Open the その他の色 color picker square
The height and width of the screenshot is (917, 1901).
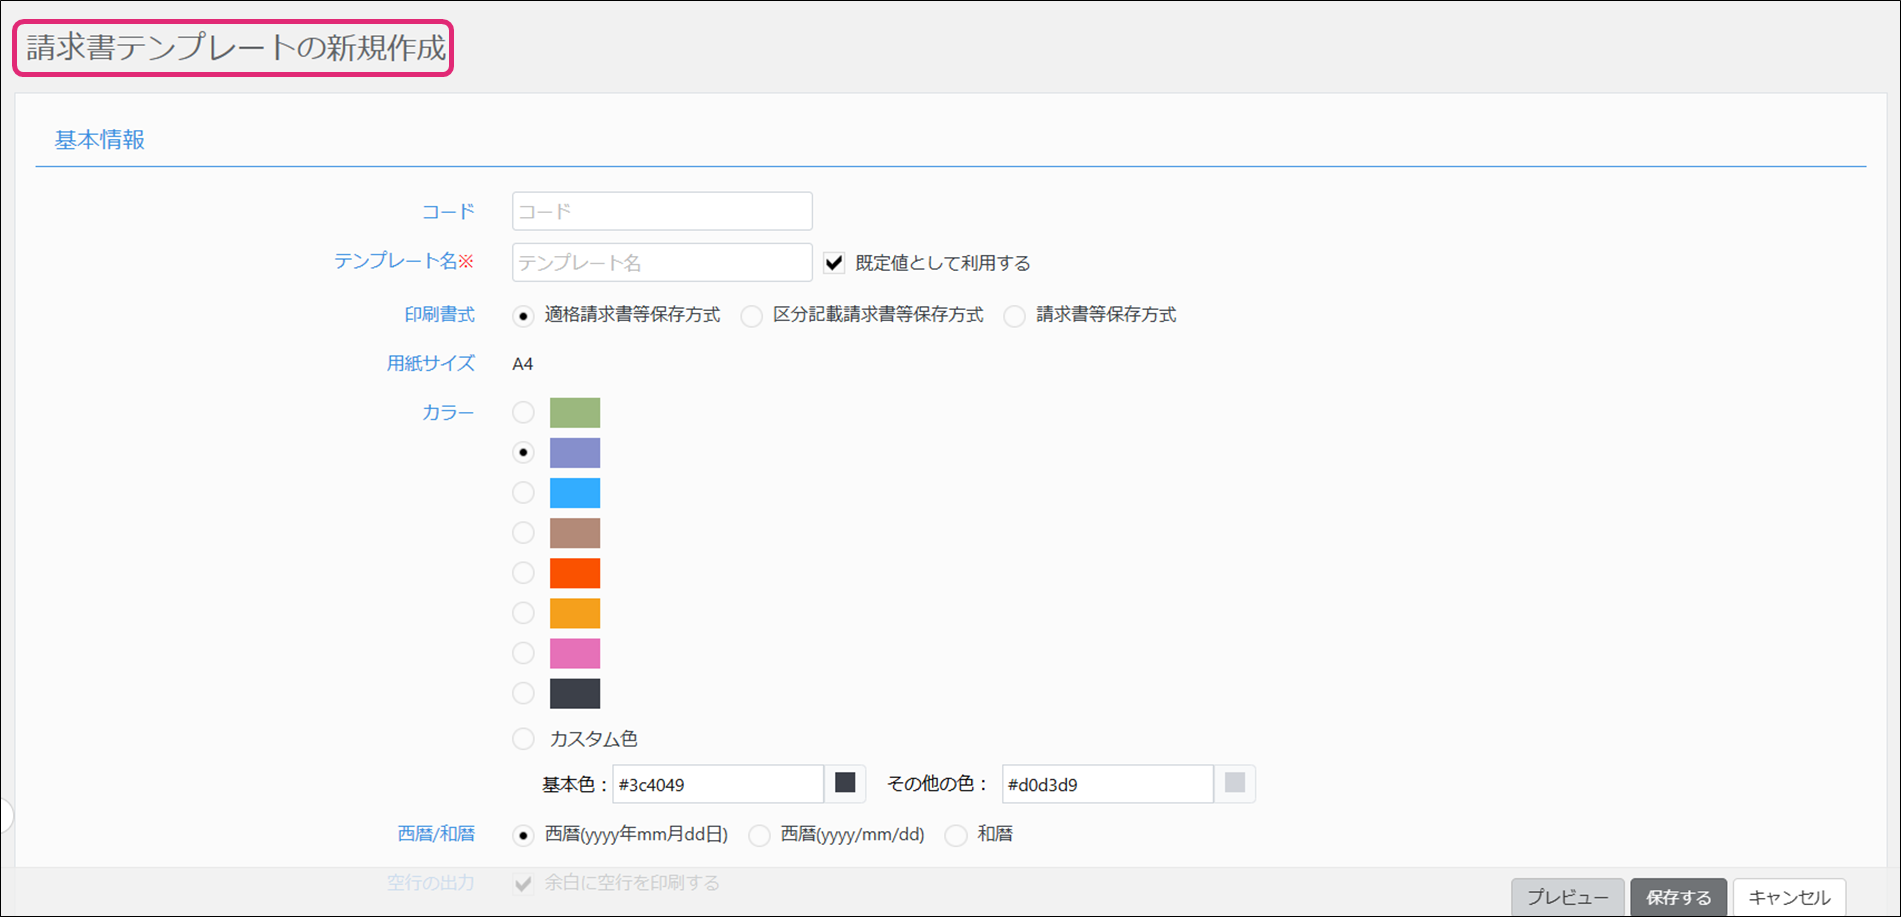click(1235, 783)
